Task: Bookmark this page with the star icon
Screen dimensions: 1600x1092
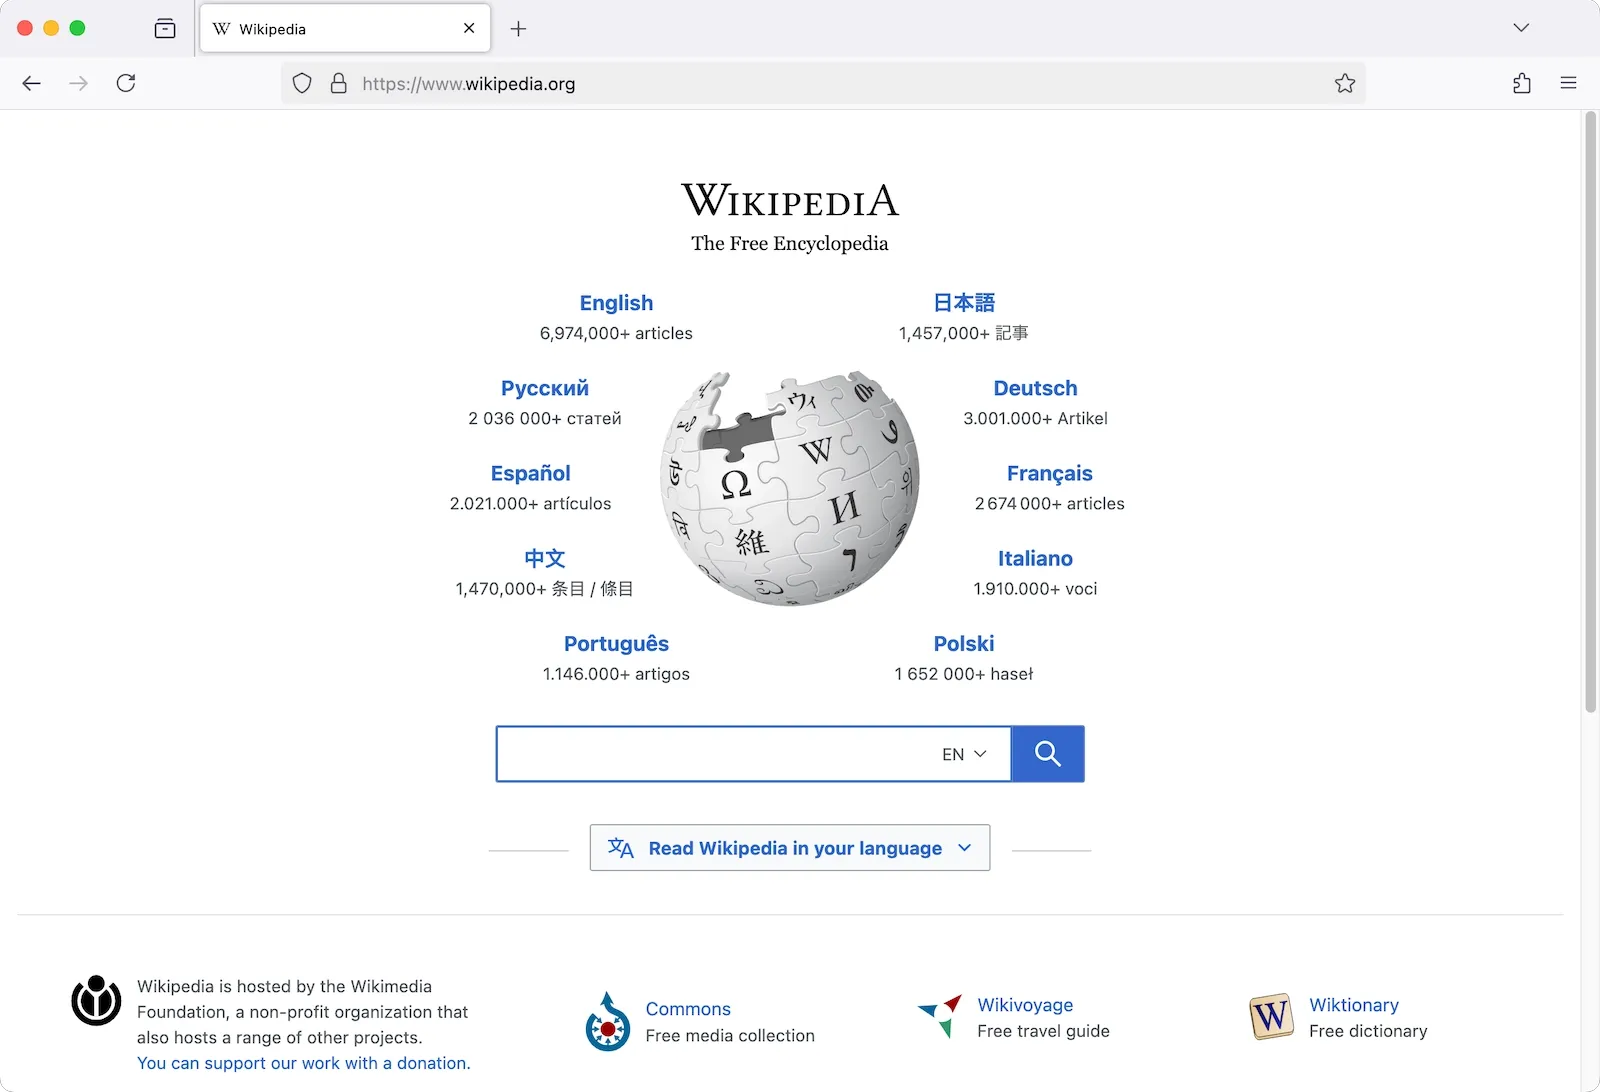Action: point(1345,83)
